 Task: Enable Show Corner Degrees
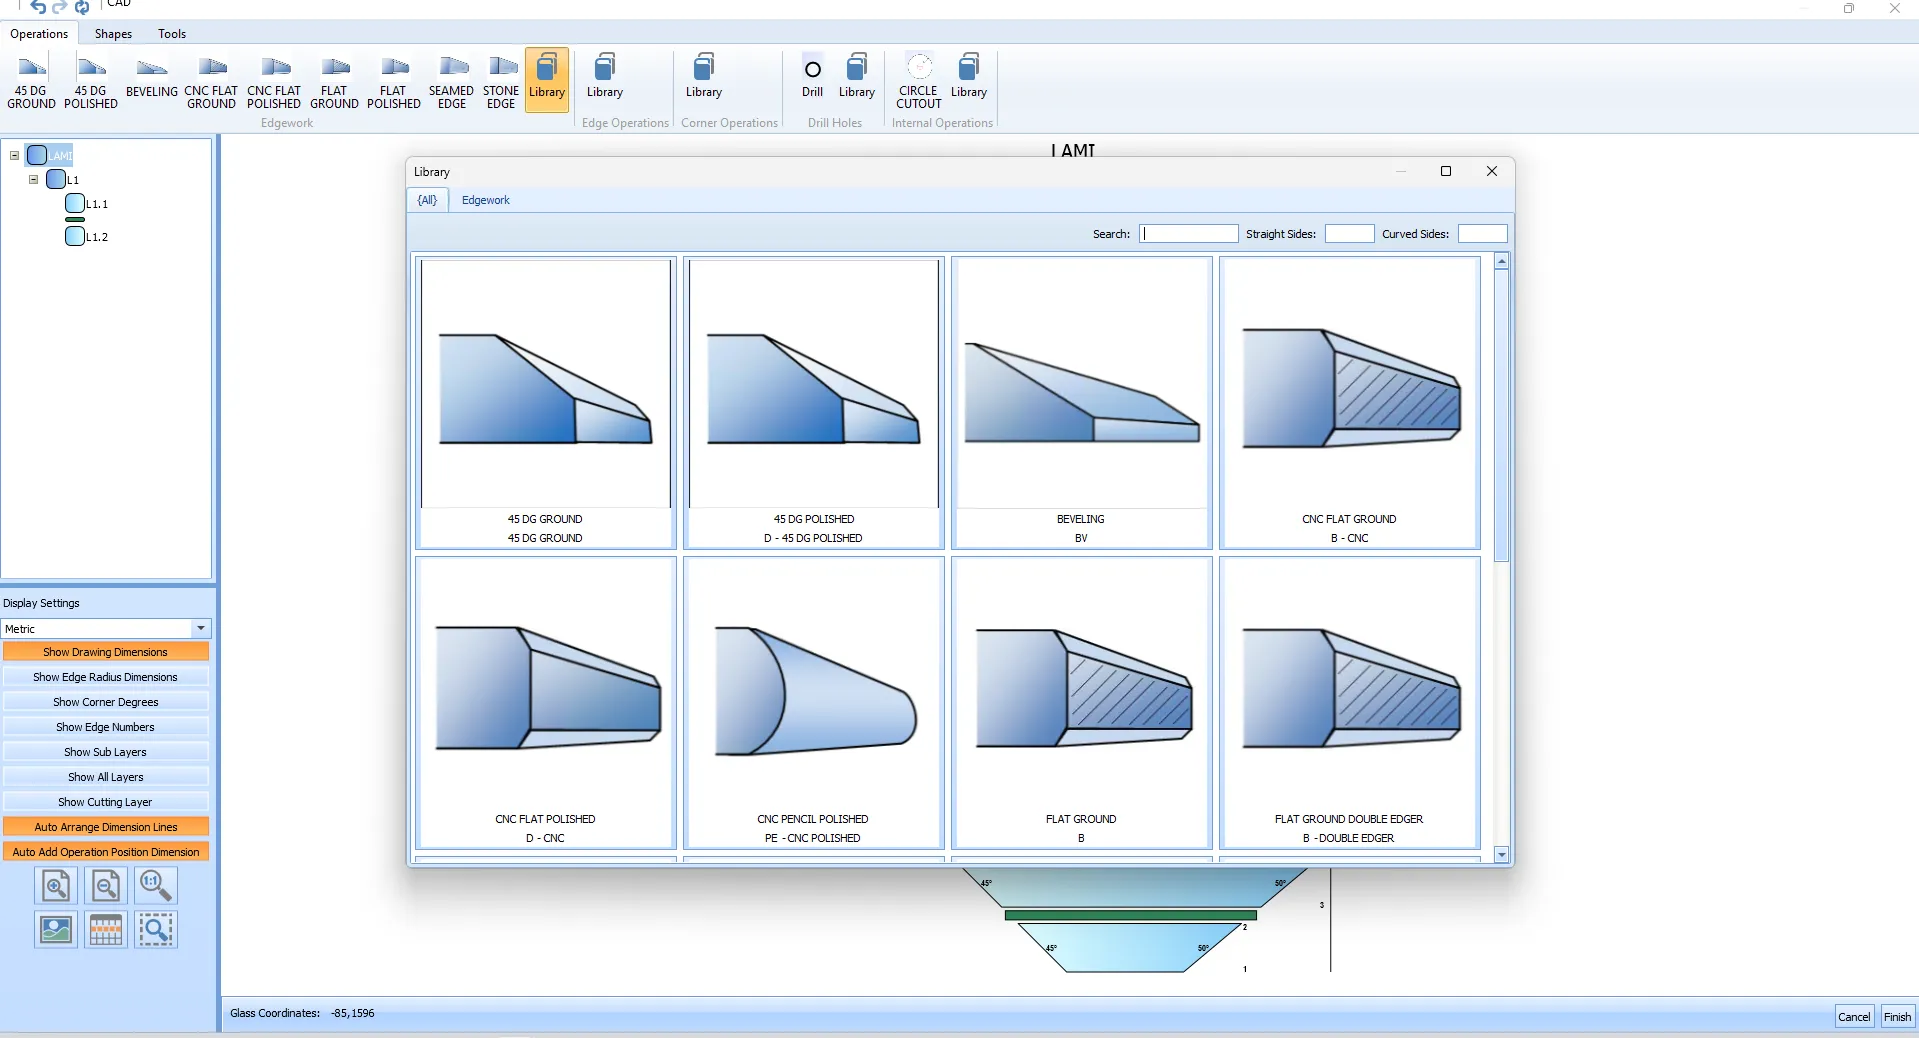pos(106,702)
